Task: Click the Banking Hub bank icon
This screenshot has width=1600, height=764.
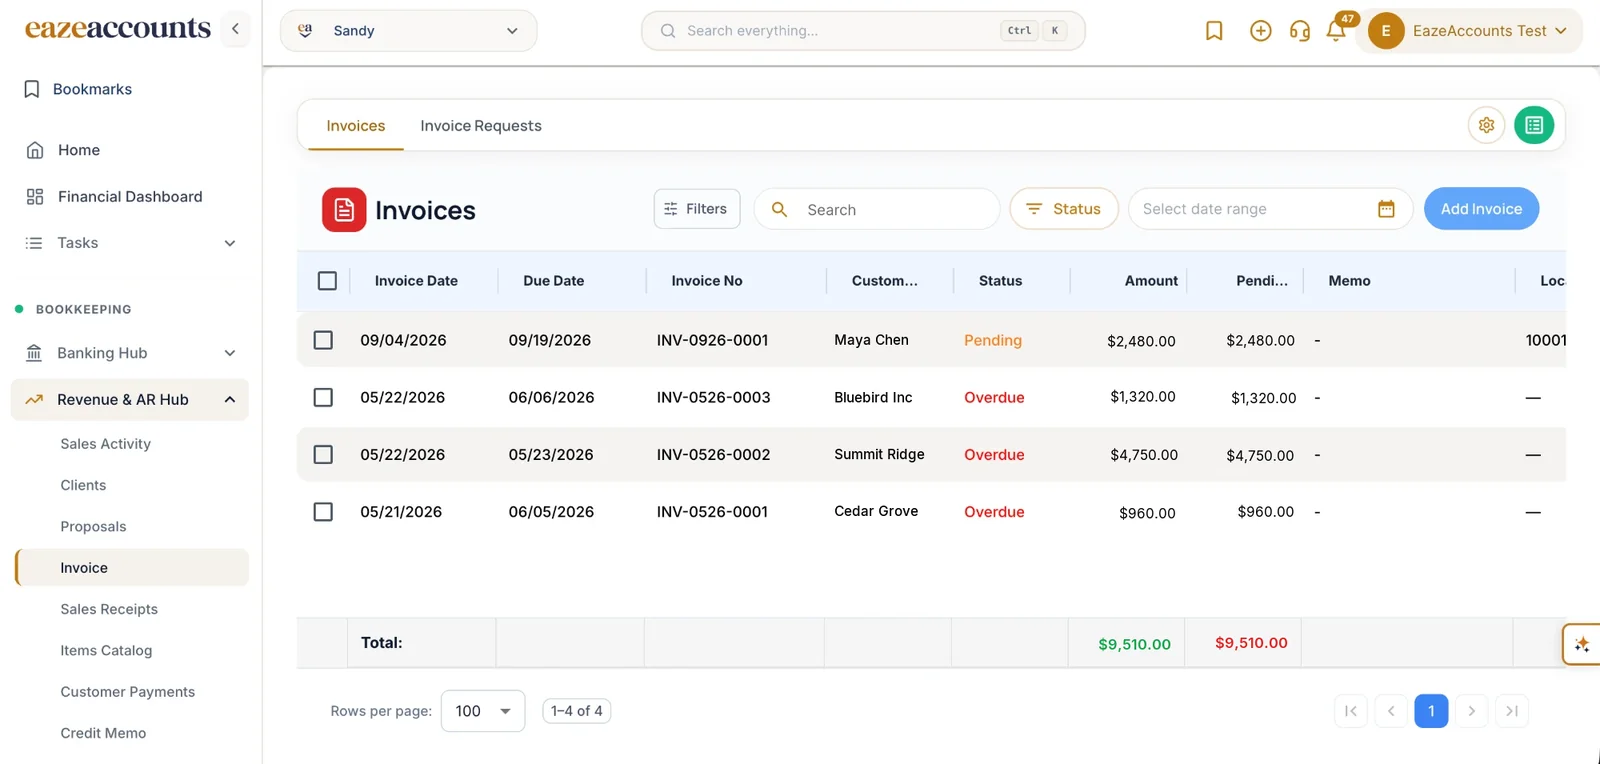Action: [34, 353]
